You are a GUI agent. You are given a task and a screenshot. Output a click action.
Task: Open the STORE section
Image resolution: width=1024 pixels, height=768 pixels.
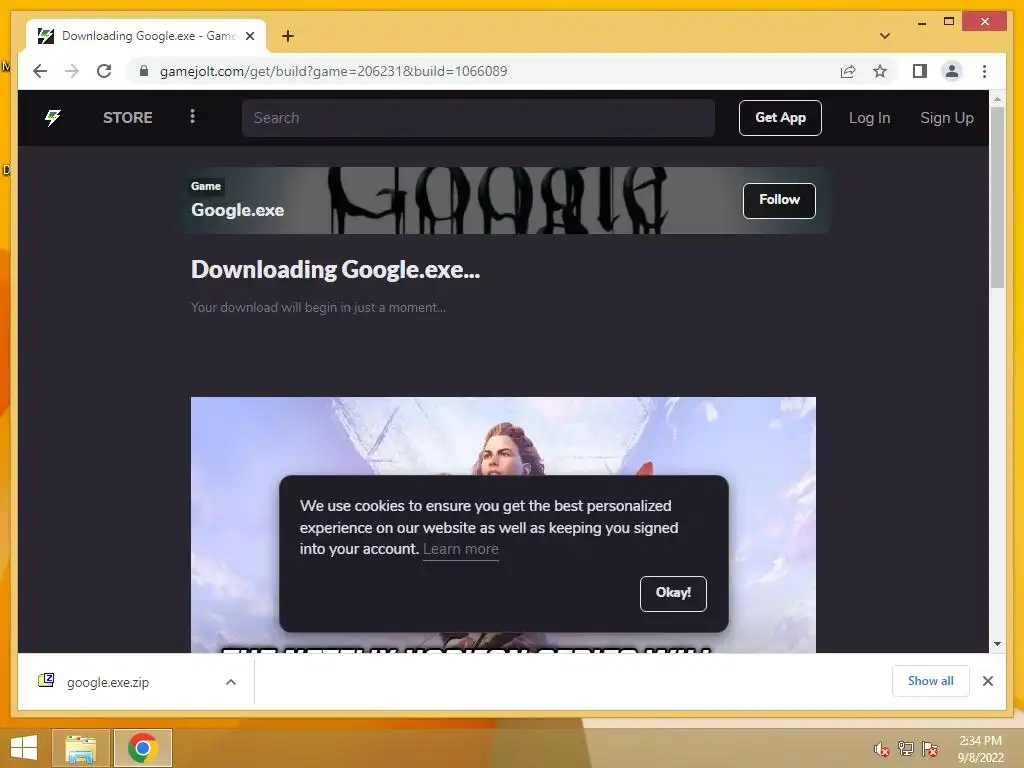tap(127, 118)
